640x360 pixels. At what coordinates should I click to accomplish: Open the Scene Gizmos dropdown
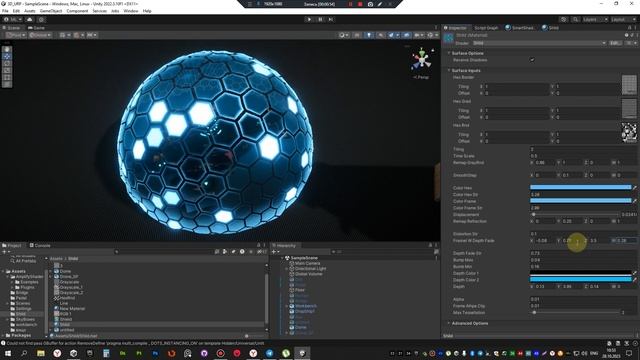pyautogui.click(x=432, y=35)
